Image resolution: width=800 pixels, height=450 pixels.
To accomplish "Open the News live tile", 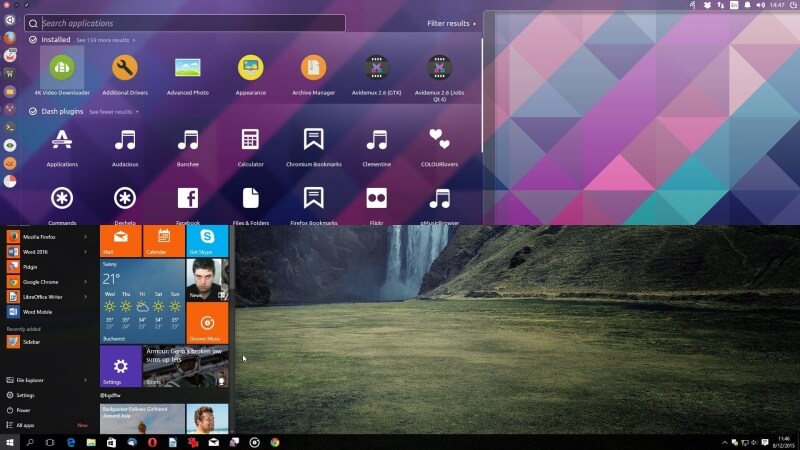I will [x=207, y=280].
